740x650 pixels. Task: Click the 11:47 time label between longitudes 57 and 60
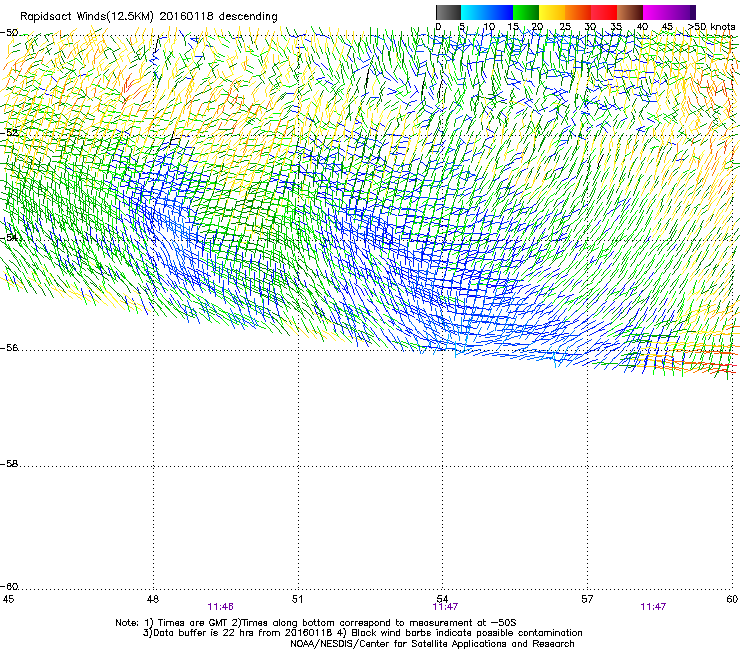pyautogui.click(x=653, y=607)
